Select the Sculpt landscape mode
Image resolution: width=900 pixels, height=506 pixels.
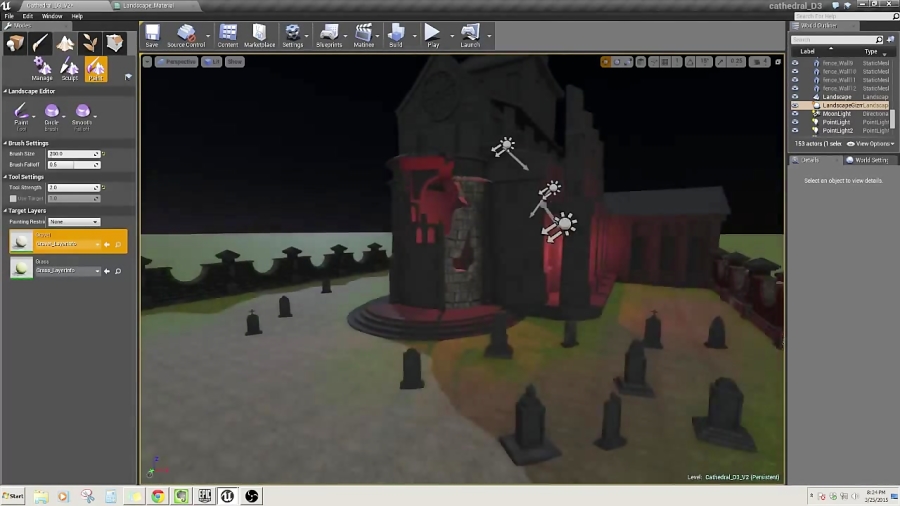[70, 68]
